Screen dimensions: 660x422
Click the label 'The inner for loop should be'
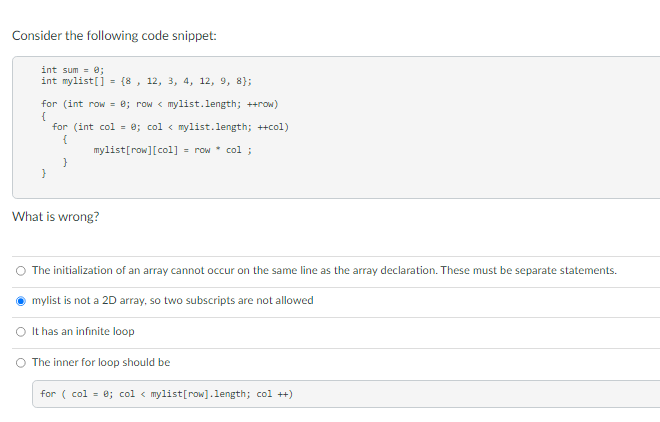101,362
